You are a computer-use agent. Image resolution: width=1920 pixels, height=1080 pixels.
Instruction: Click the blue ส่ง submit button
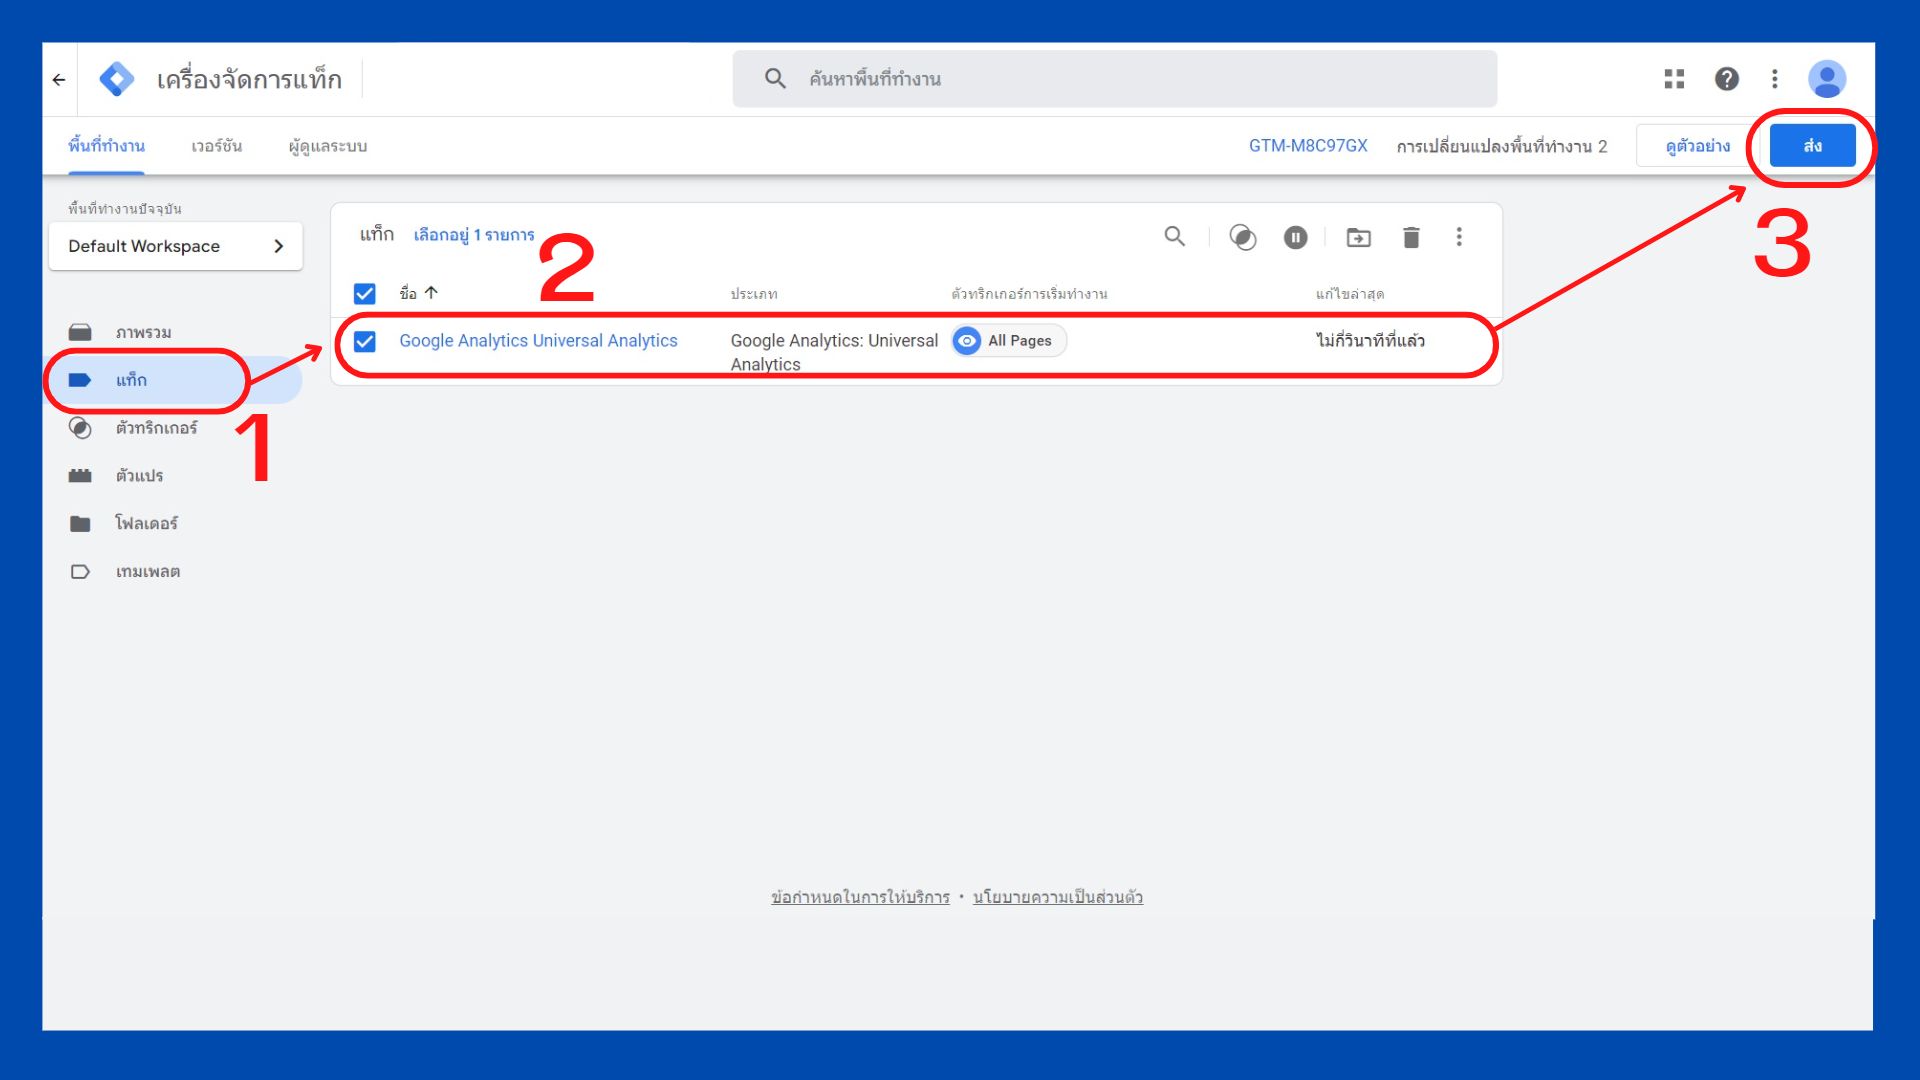[1812, 146]
